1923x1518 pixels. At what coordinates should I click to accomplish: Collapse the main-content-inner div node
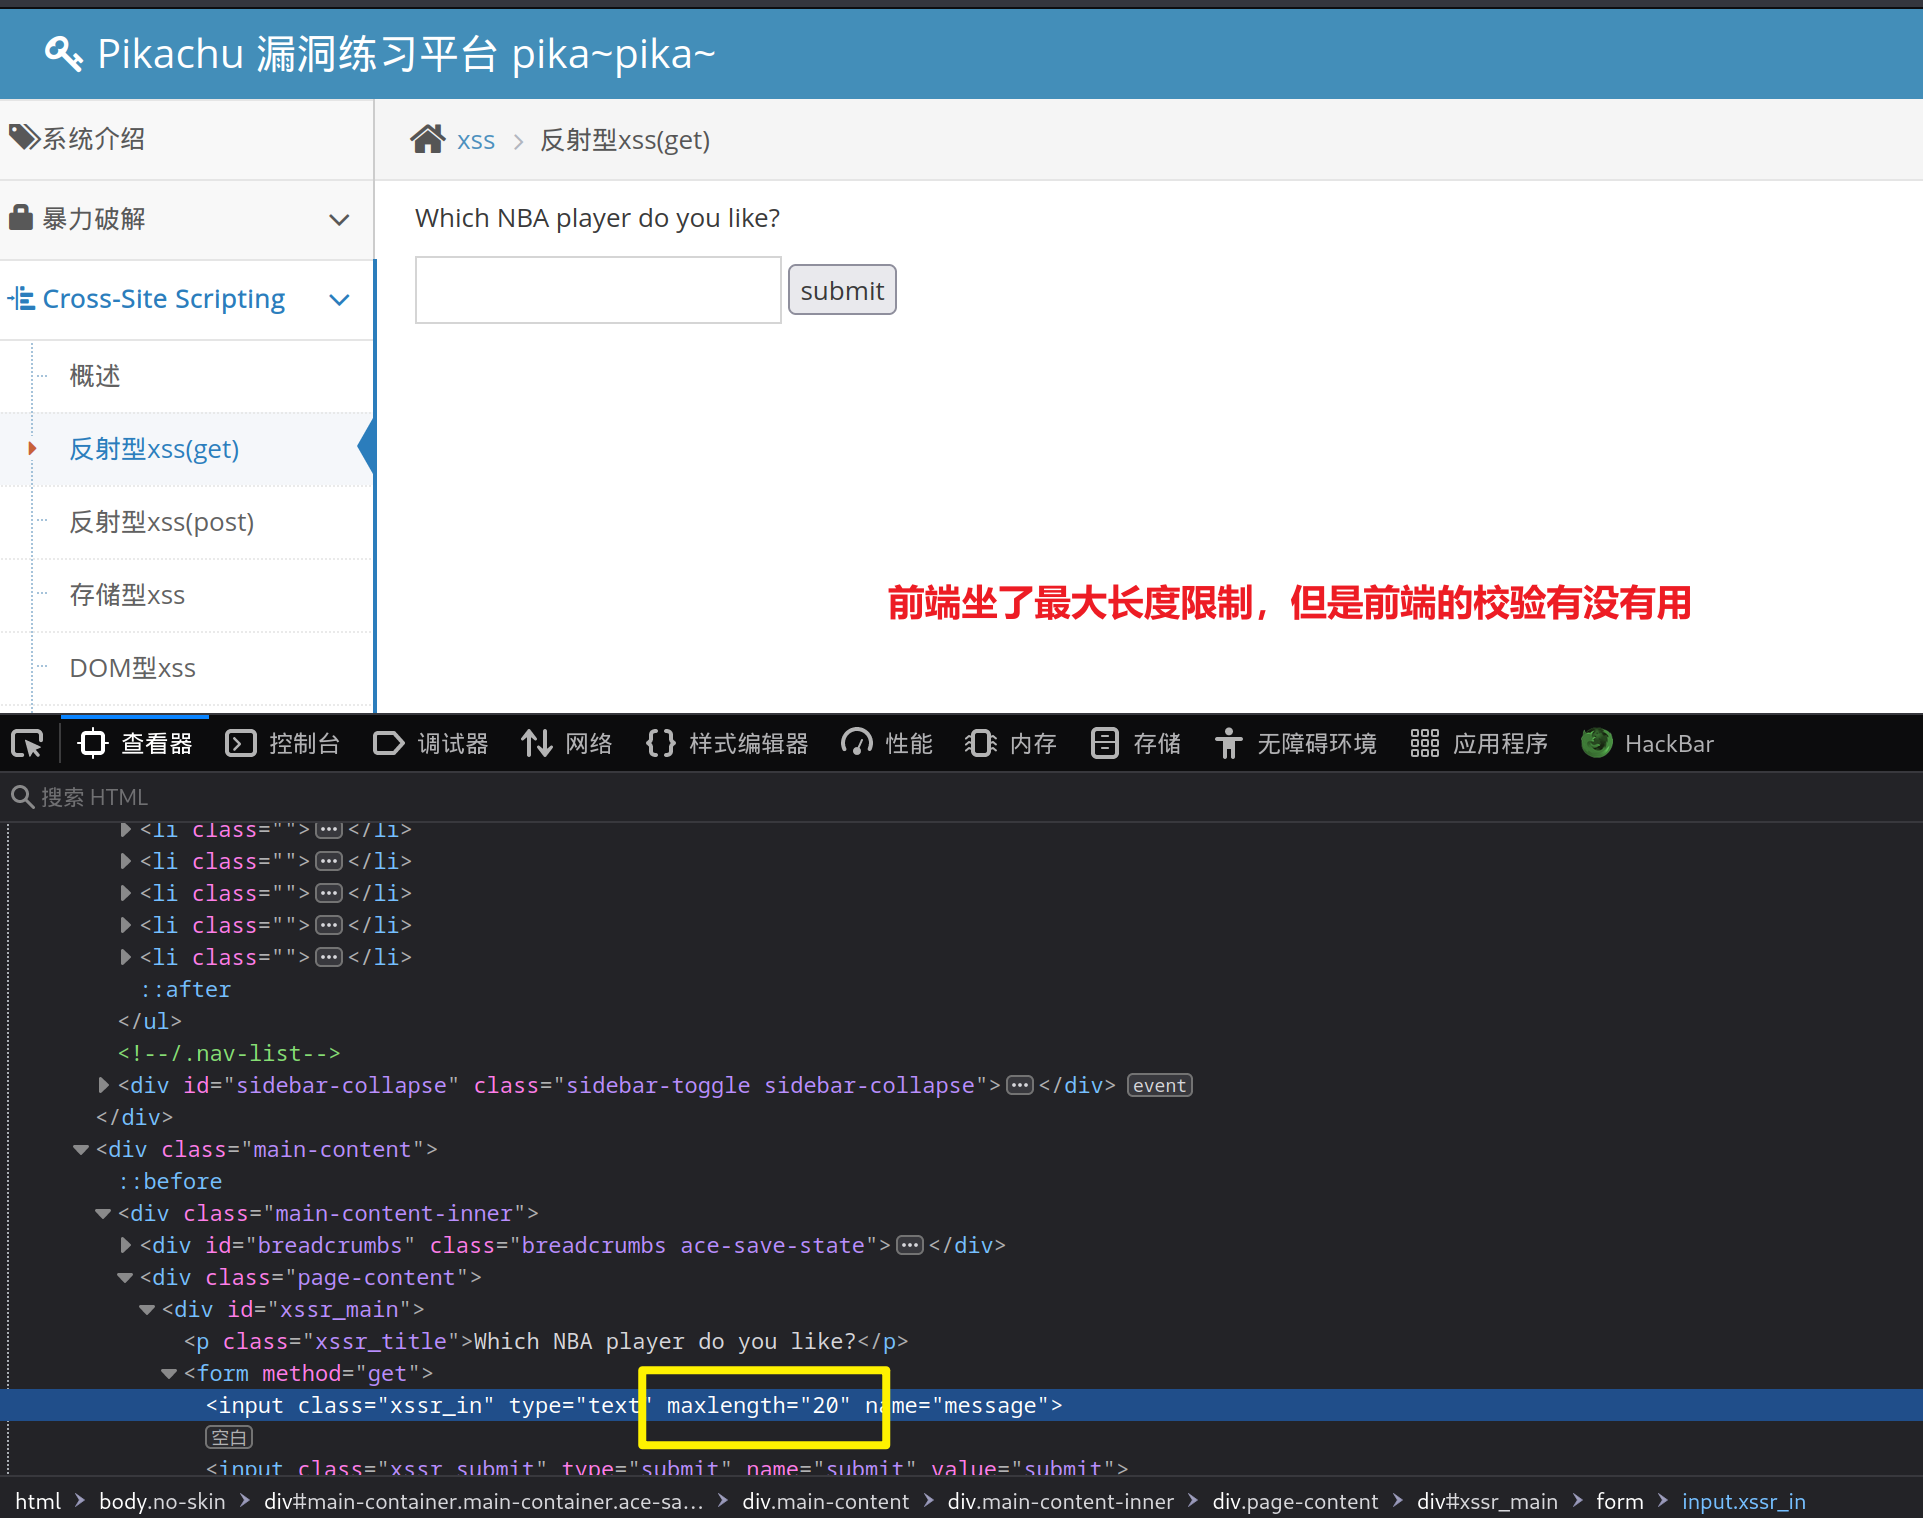click(103, 1213)
